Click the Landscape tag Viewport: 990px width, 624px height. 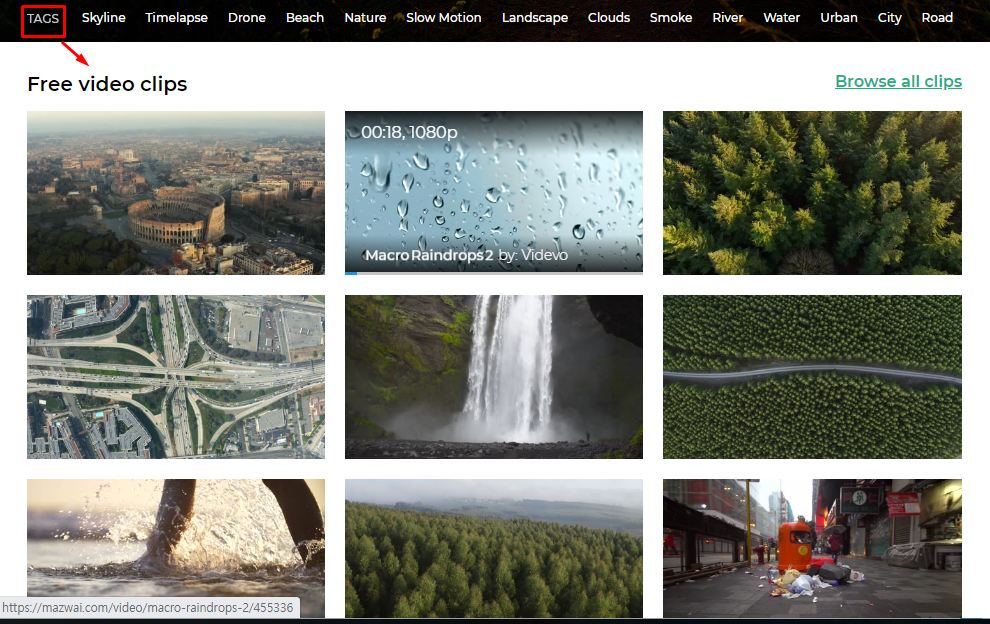pyautogui.click(x=535, y=18)
